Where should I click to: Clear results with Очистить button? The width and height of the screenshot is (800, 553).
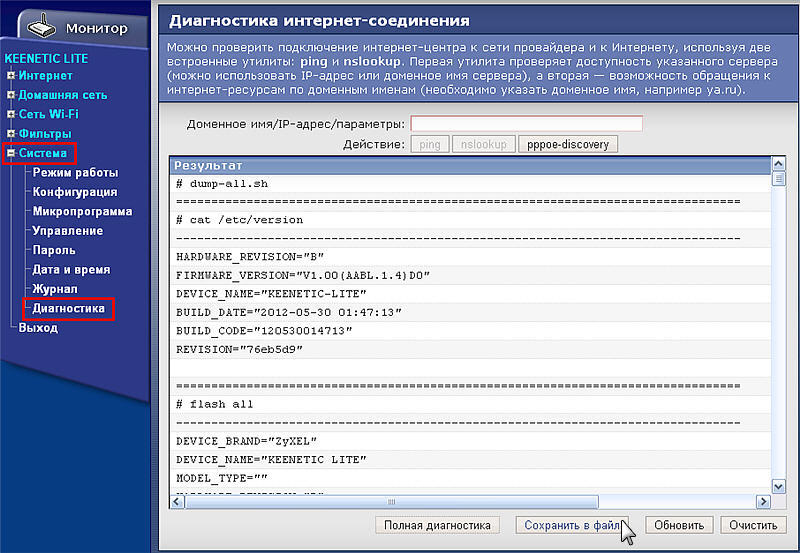coord(752,525)
